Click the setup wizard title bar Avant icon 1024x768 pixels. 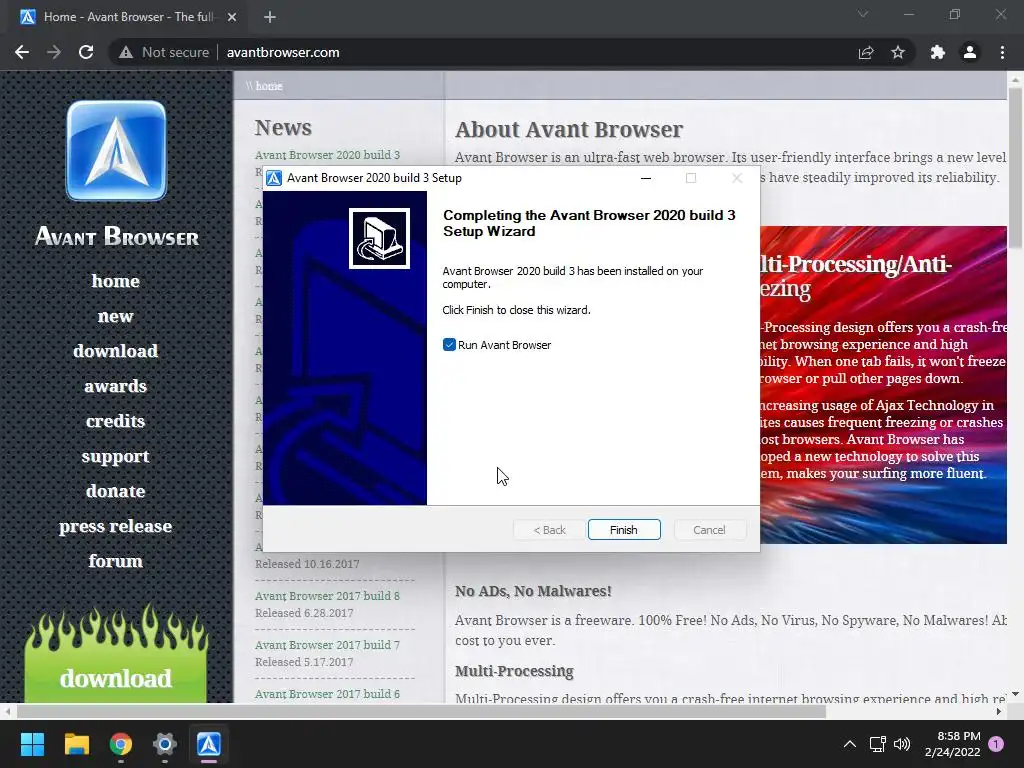click(274, 178)
